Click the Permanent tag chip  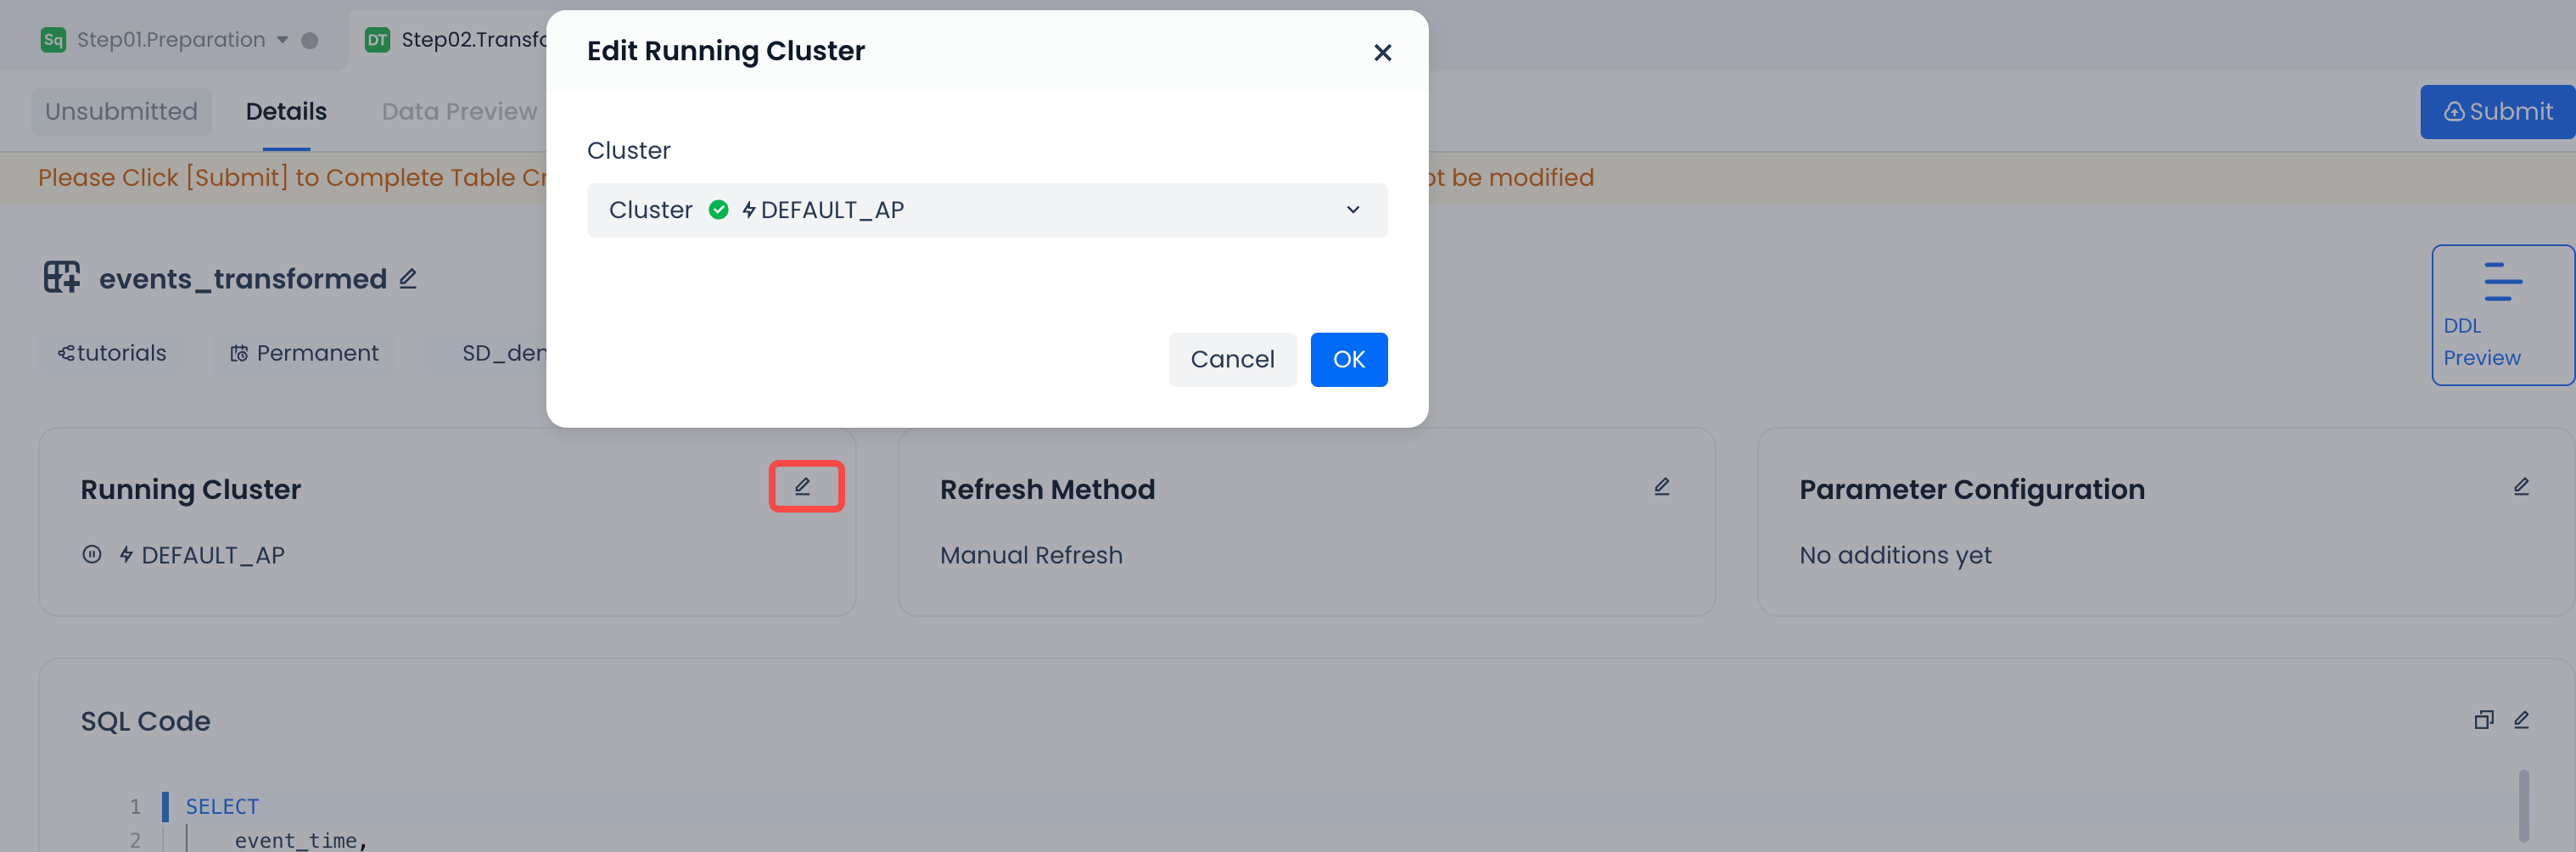304,353
